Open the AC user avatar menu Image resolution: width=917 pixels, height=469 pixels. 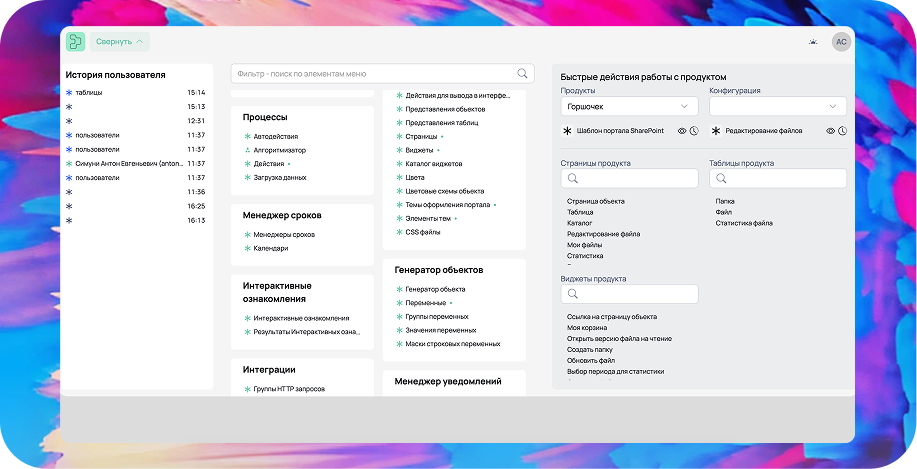point(841,41)
